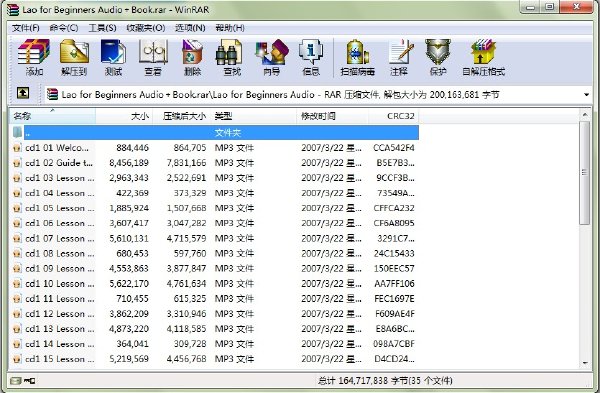The width and height of the screenshot is (600, 393).
Task: Click the 自解压格式 (SFX) toolbar icon
Action: coord(484,52)
